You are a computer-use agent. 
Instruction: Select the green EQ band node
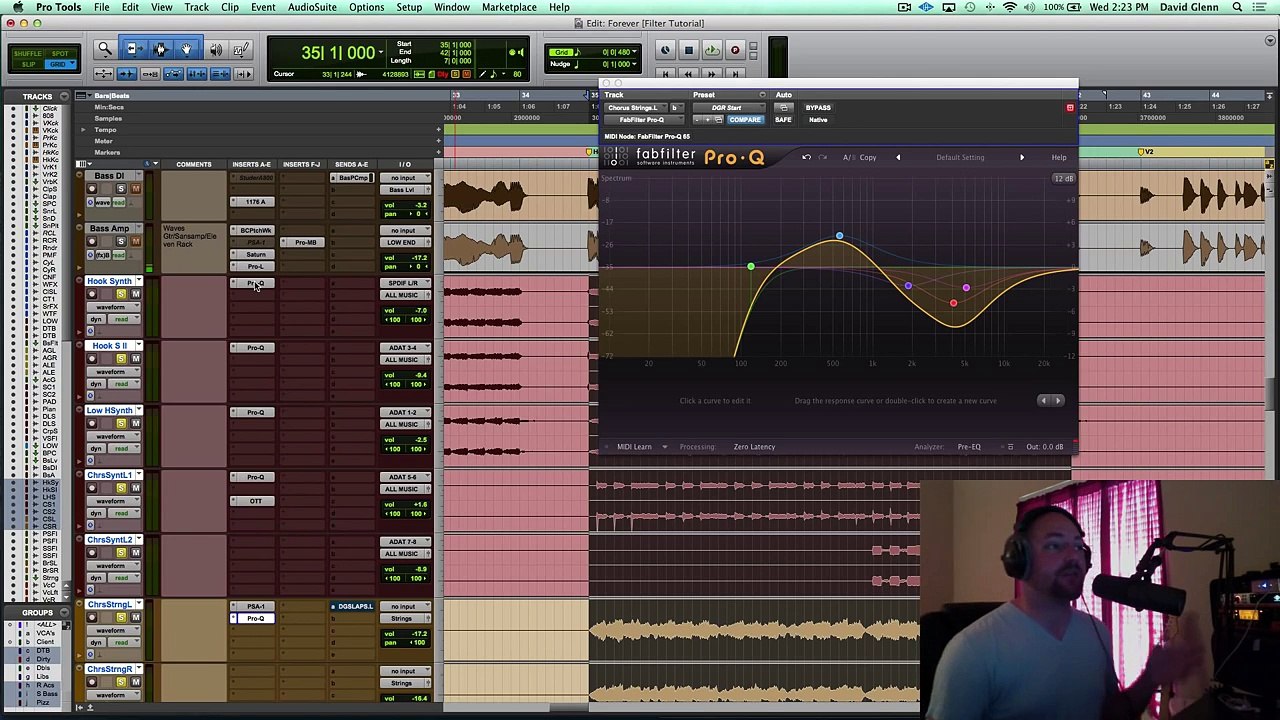[750, 266]
